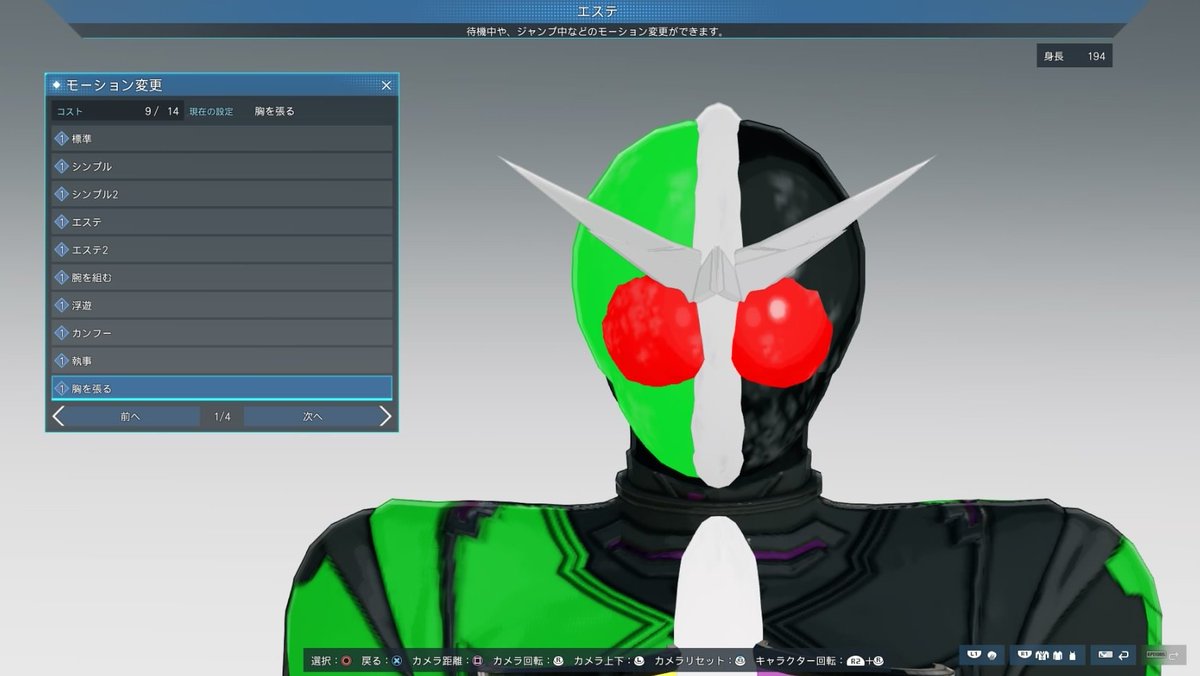Select the 浮遊 motion entry
The image size is (1200, 676).
222,305
